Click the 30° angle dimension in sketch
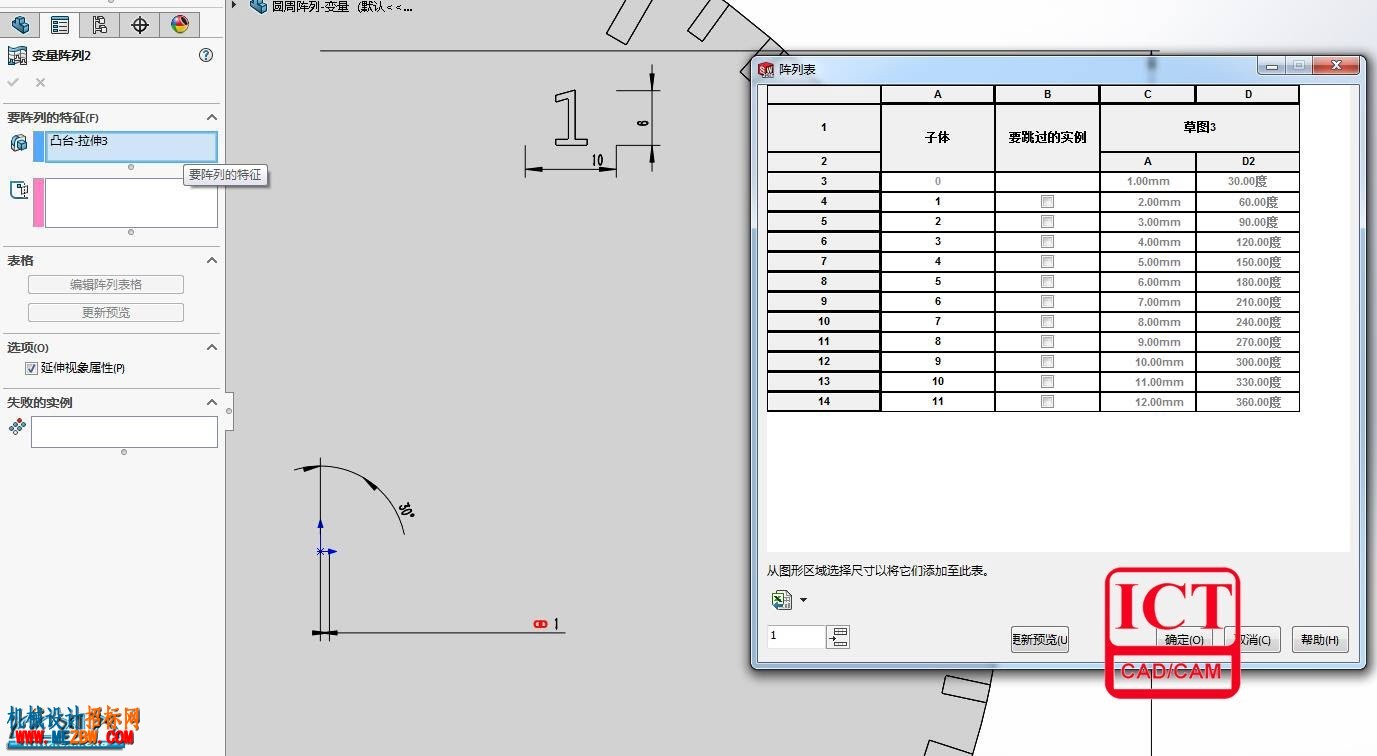 [x=405, y=510]
